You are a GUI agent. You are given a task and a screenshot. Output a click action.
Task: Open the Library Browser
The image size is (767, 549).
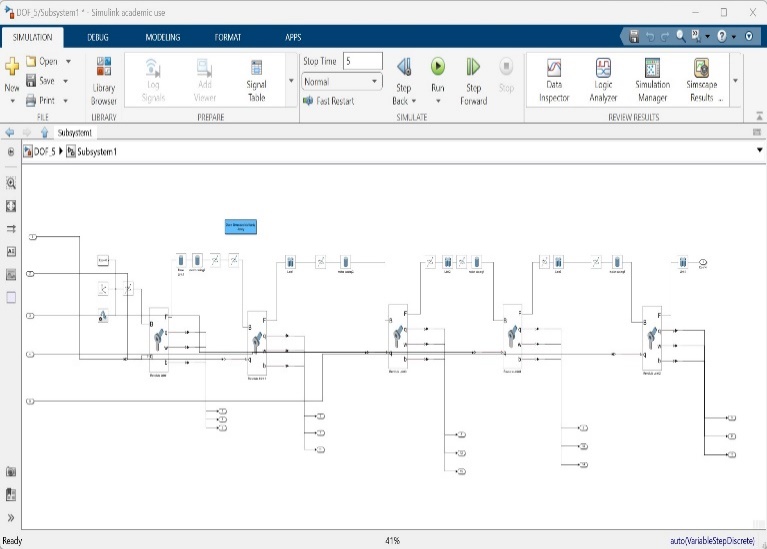[x=104, y=81]
